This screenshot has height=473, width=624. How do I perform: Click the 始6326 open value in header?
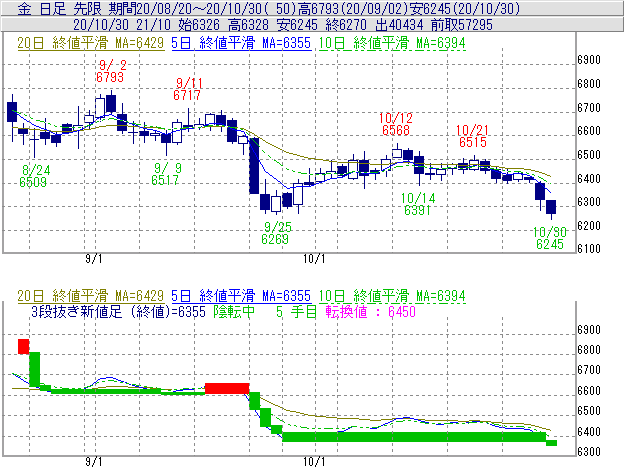click(199, 25)
